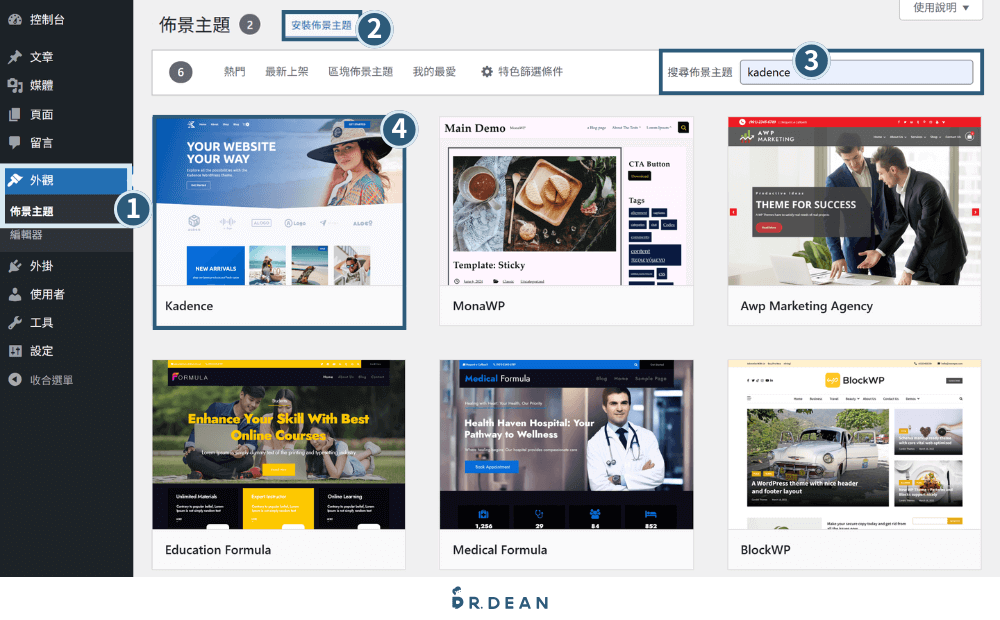
Task: Click the MonaWP theme screenshot
Action: point(566,201)
